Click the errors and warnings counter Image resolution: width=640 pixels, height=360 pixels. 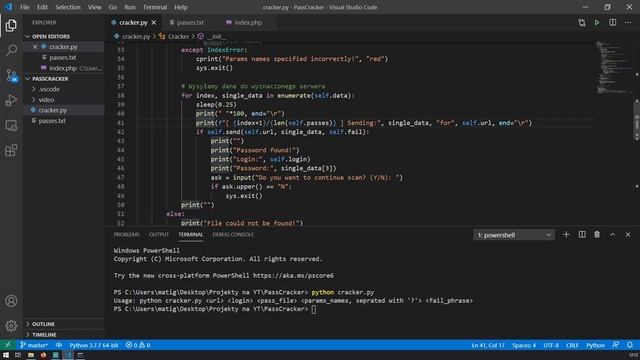[x=138, y=345]
